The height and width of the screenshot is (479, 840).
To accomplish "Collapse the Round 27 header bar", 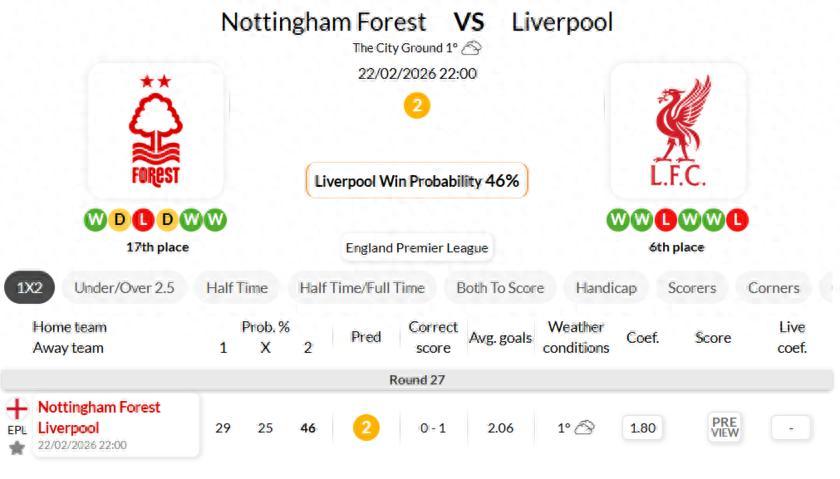I will (x=417, y=380).
